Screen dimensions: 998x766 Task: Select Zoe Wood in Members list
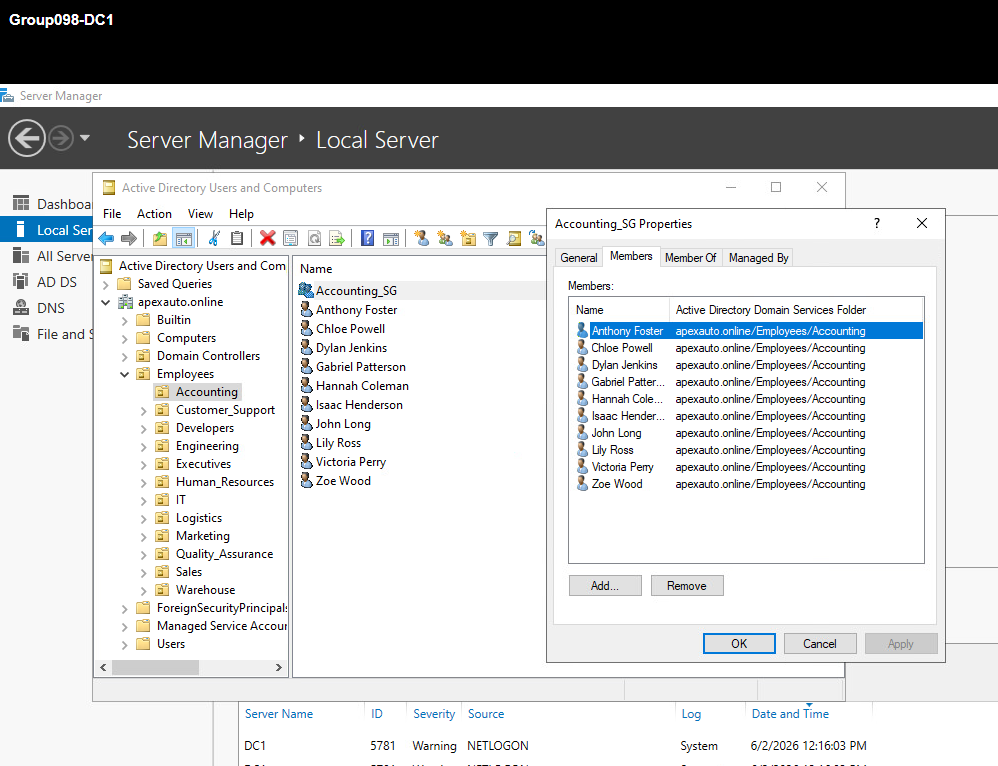[x=616, y=484]
